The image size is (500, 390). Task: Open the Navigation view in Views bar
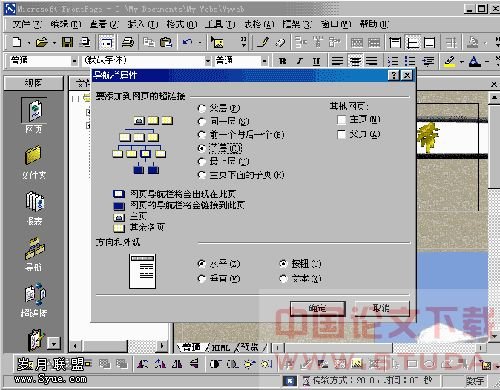coord(34,254)
